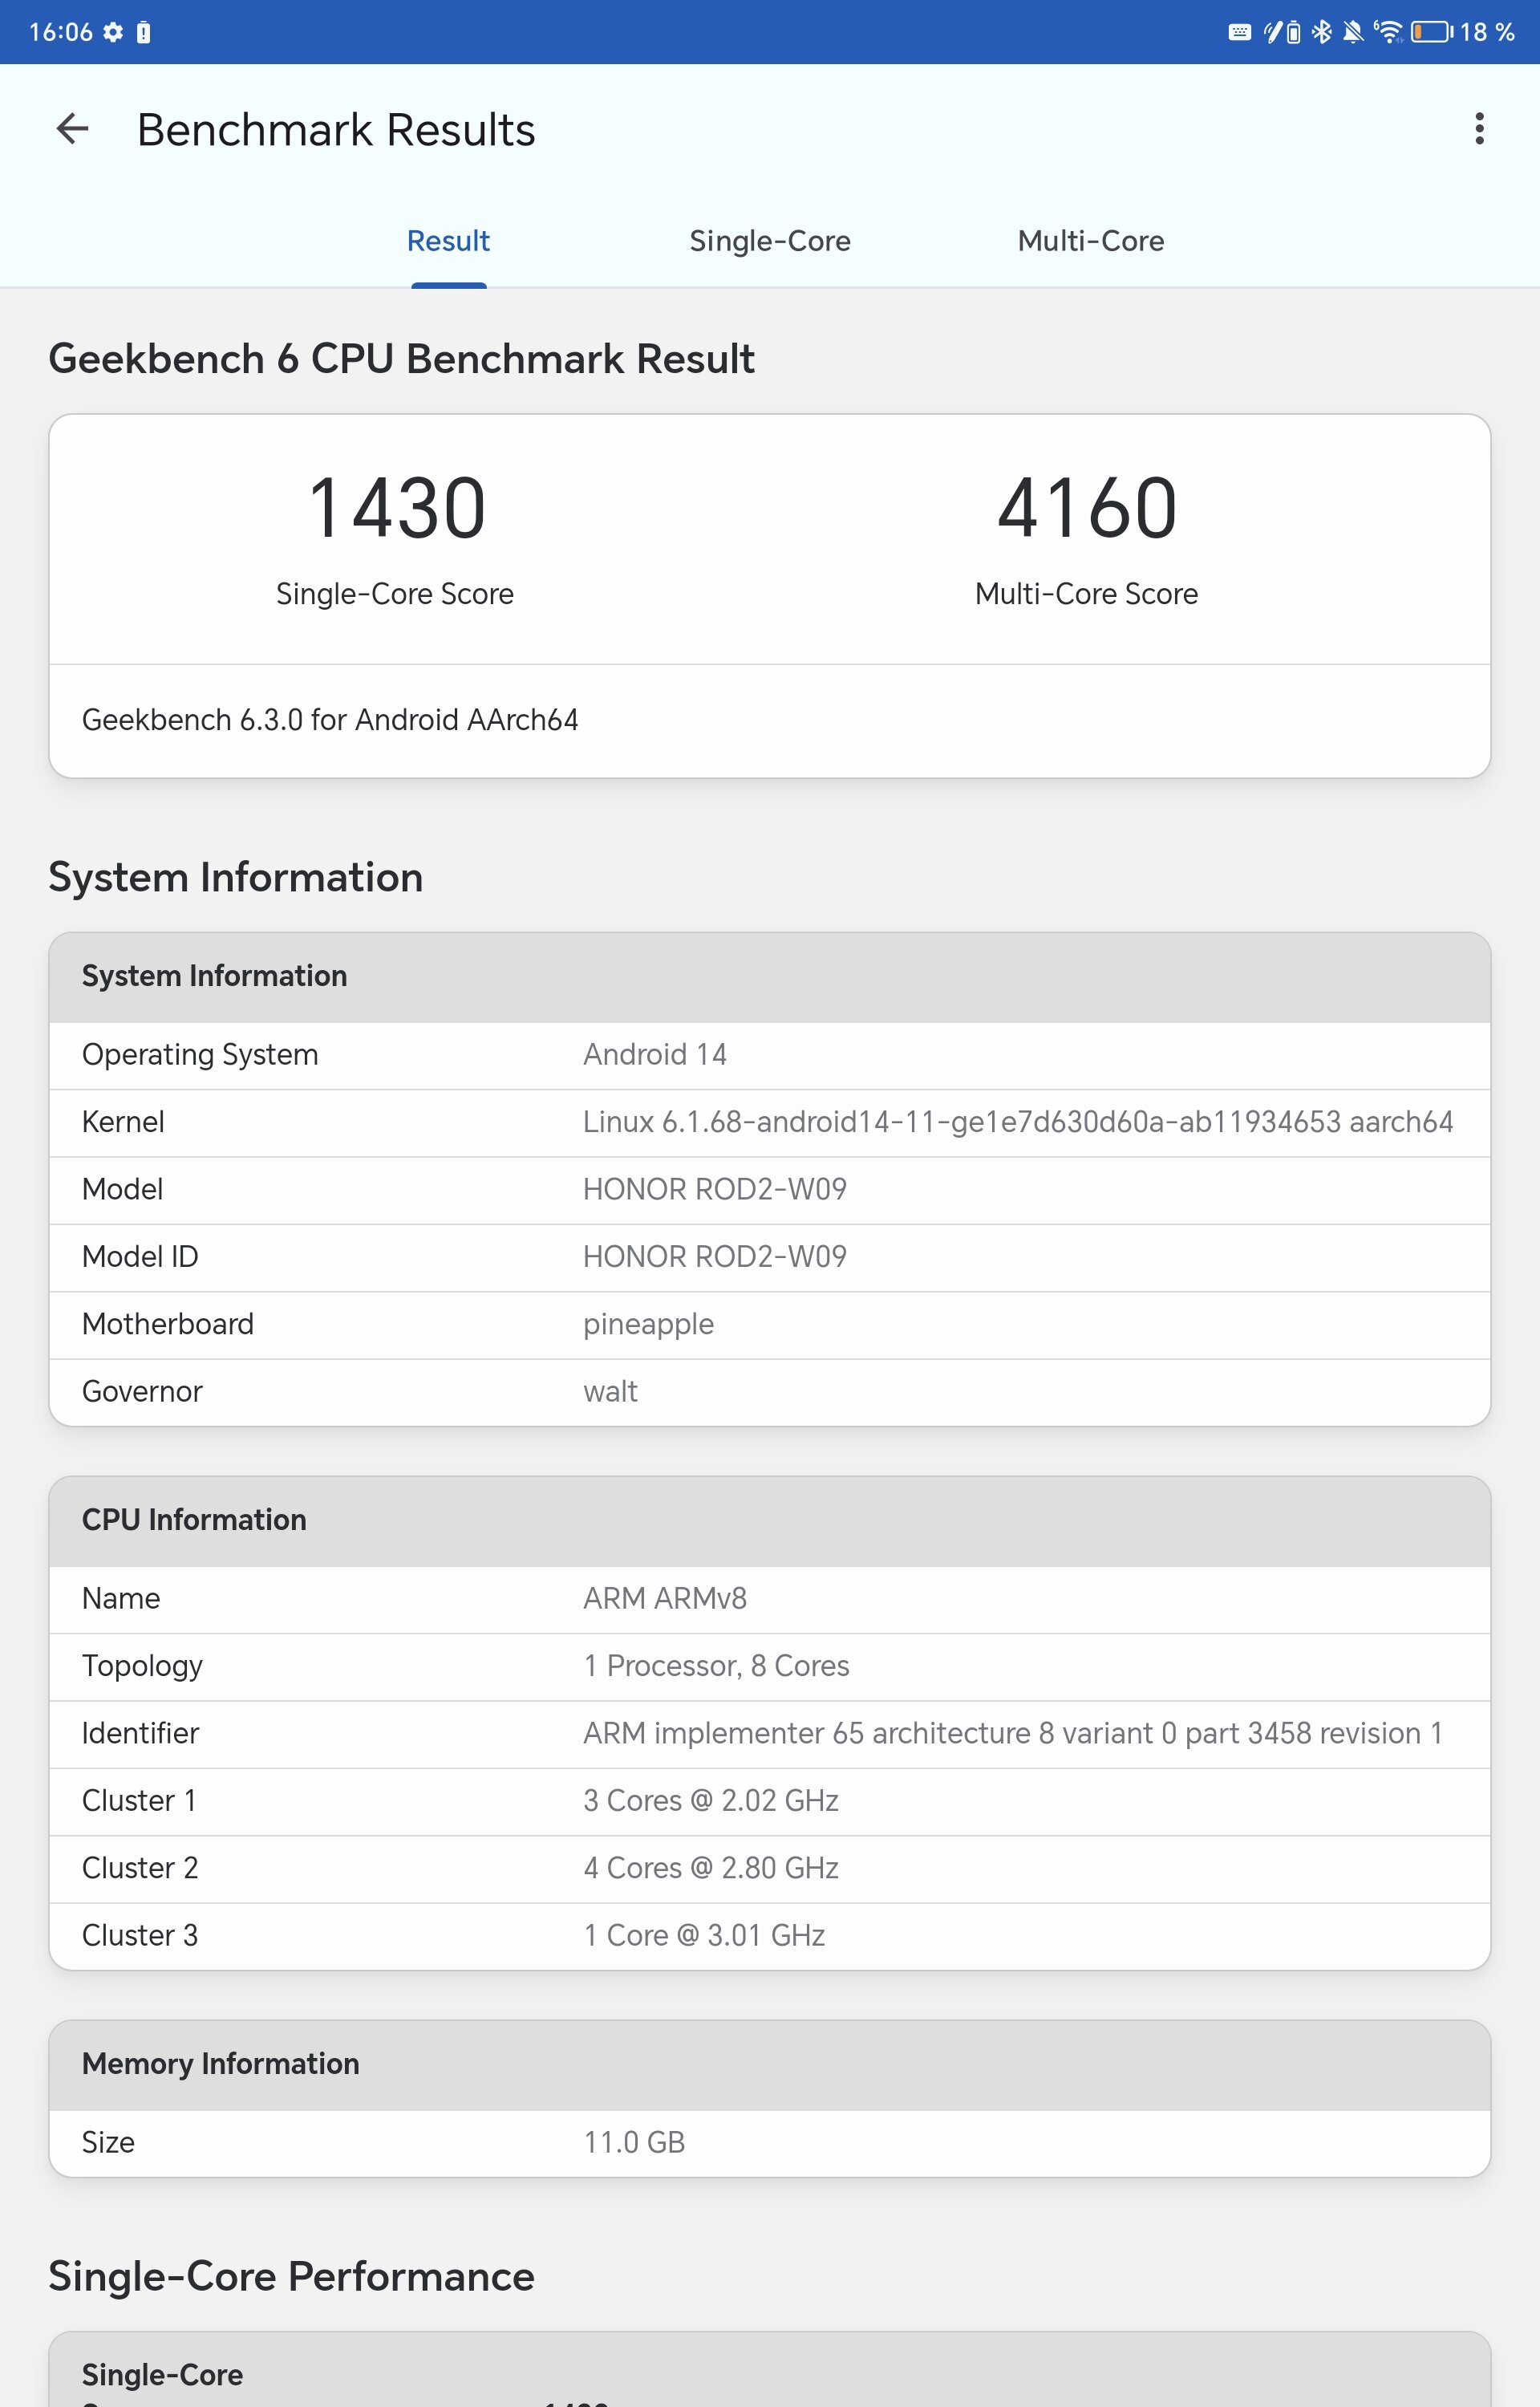This screenshot has width=1540, height=2407.
Task: Tap the Kernel row label
Action: click(x=123, y=1122)
